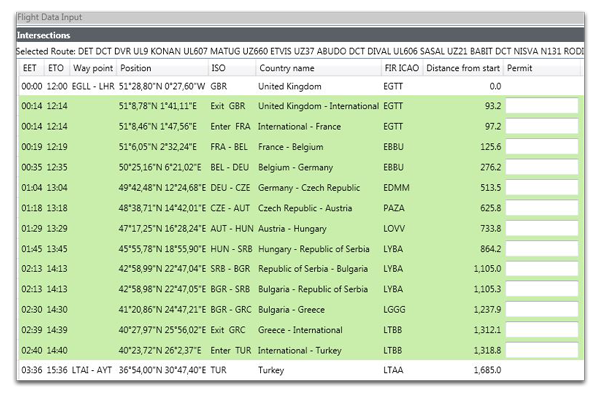Click Permit field for International - France row

point(542,126)
